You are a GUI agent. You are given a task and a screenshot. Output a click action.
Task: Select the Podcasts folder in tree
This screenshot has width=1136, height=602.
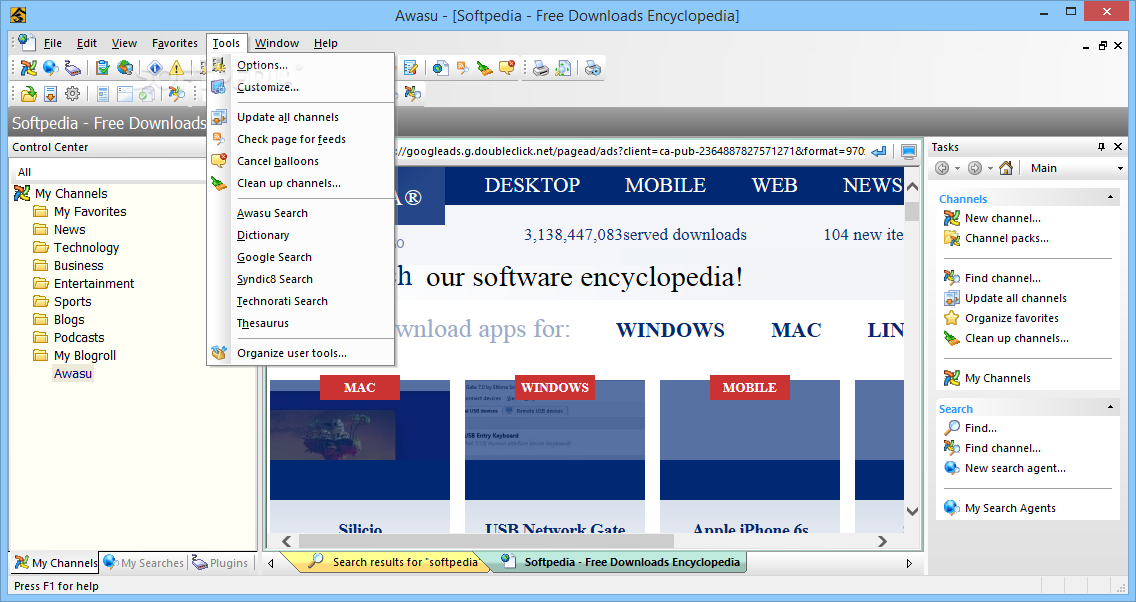point(79,338)
